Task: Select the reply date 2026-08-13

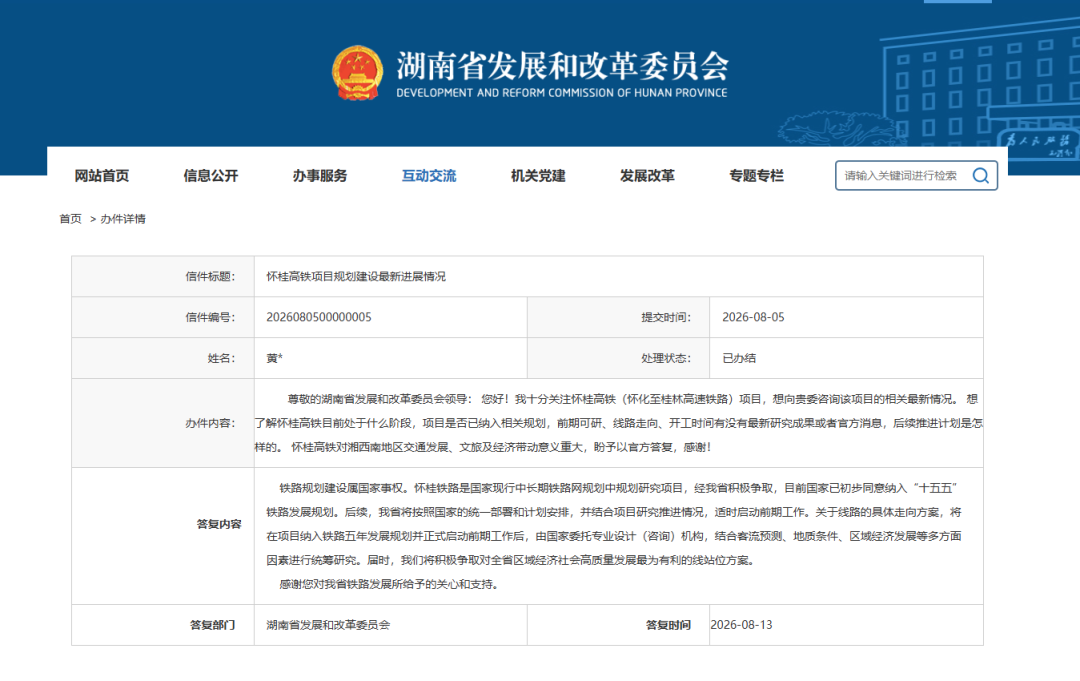Action: tap(741, 625)
